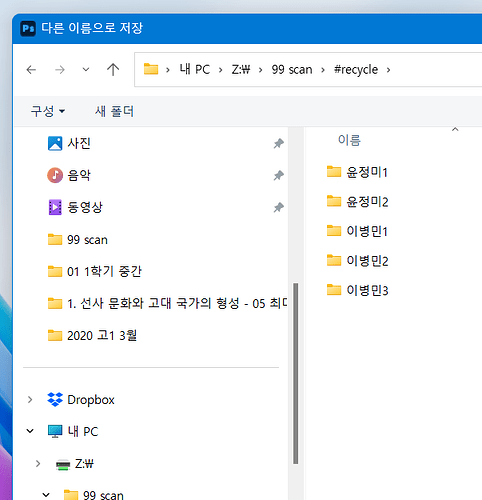The height and width of the screenshot is (500, 482).
Task: Click the 새 폴더 new folder button
Action: 114,111
